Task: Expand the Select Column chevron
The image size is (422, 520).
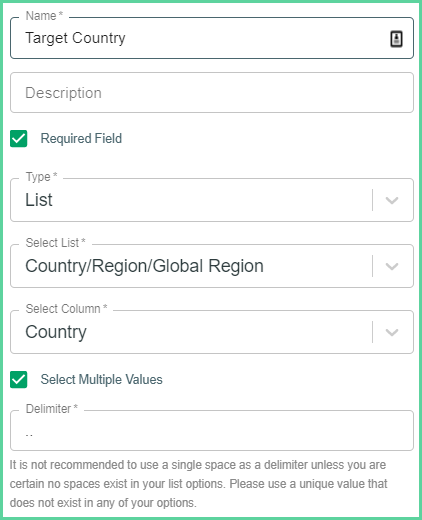Action: (392, 332)
